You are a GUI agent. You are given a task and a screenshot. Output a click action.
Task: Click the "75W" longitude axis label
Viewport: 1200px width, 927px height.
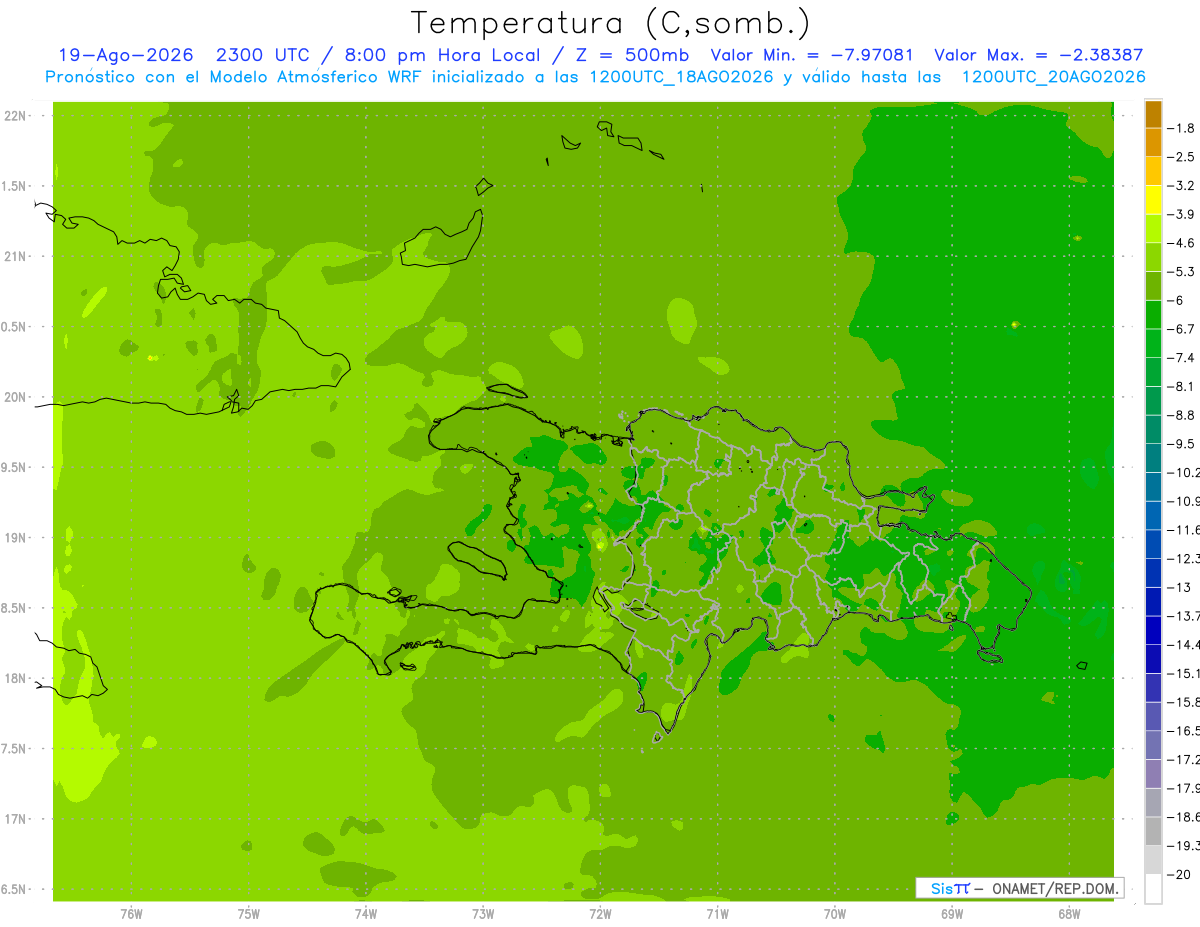coord(249,912)
